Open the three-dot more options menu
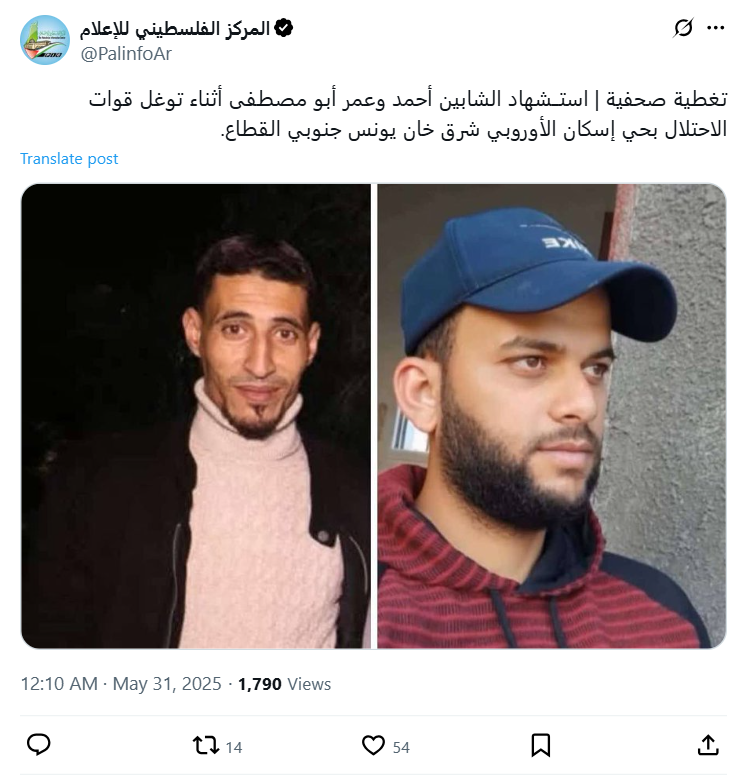 point(715,28)
